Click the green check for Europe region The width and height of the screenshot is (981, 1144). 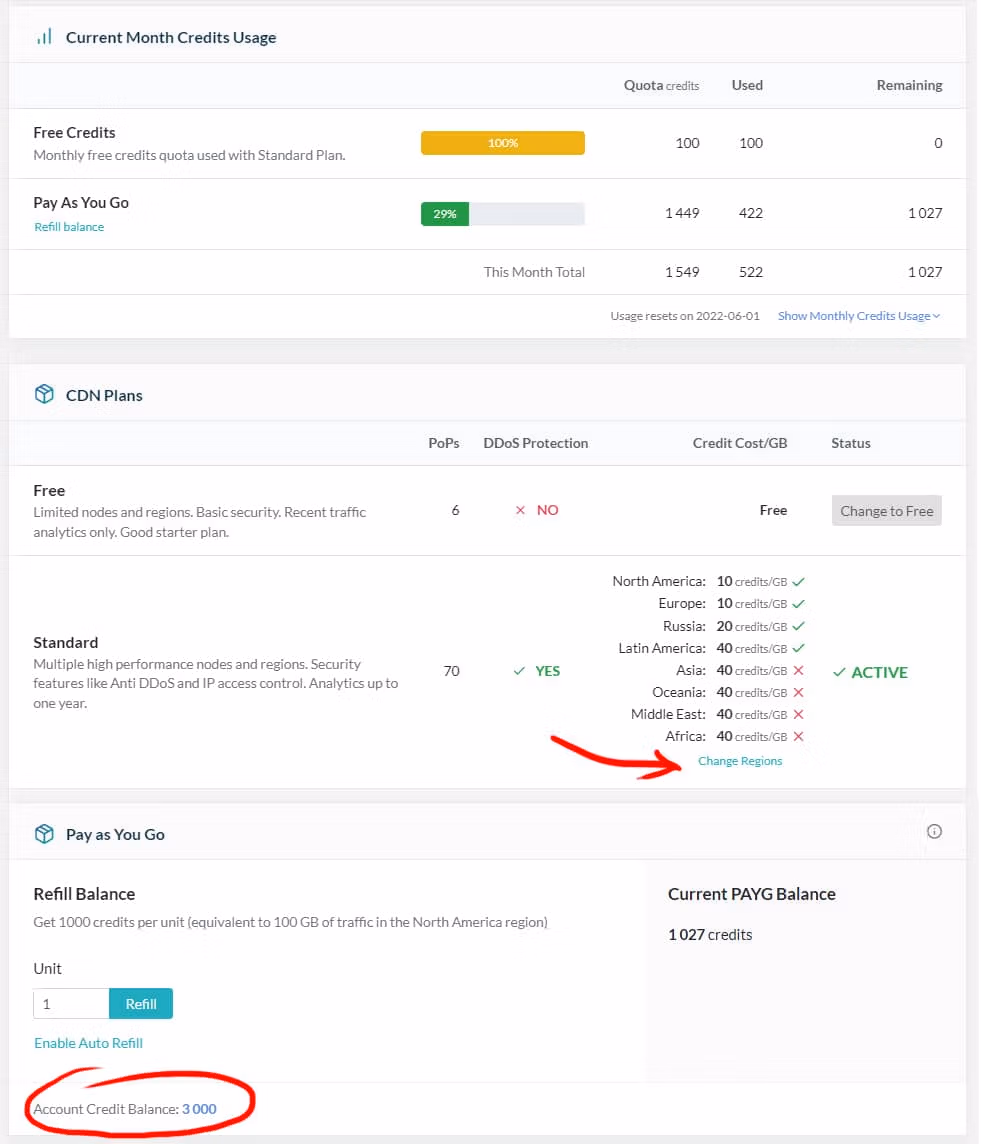tap(799, 604)
